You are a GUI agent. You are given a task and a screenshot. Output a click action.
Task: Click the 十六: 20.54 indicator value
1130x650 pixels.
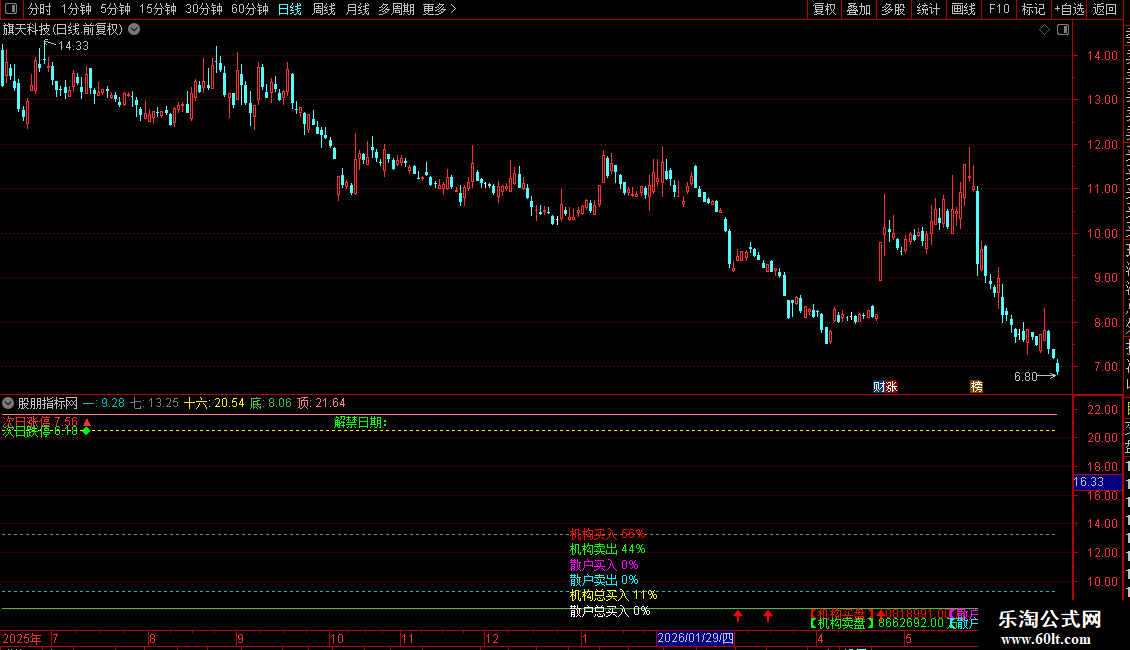click(x=214, y=403)
